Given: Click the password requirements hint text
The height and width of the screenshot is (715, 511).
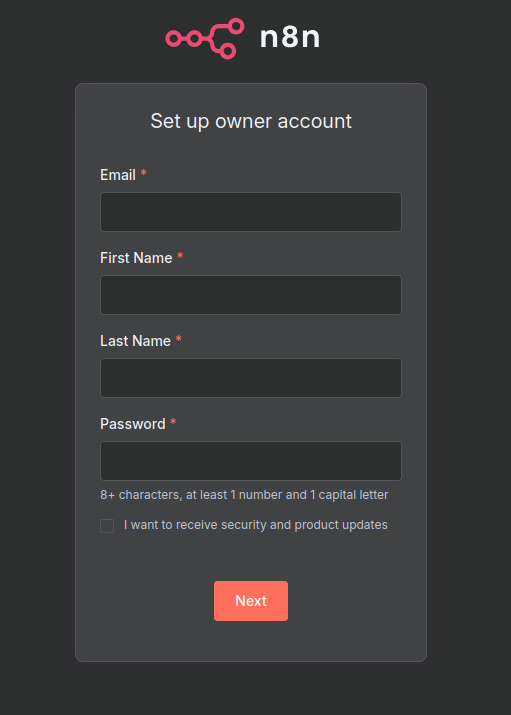Looking at the screenshot, I should click(244, 495).
